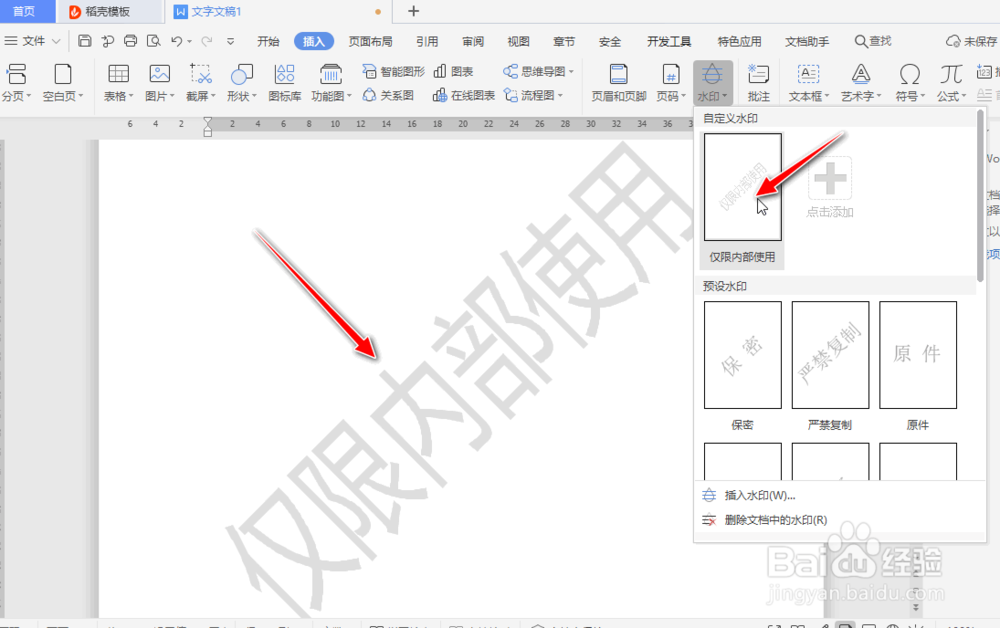
Task: Insert an 在线图表 online chart
Action: coord(464,96)
